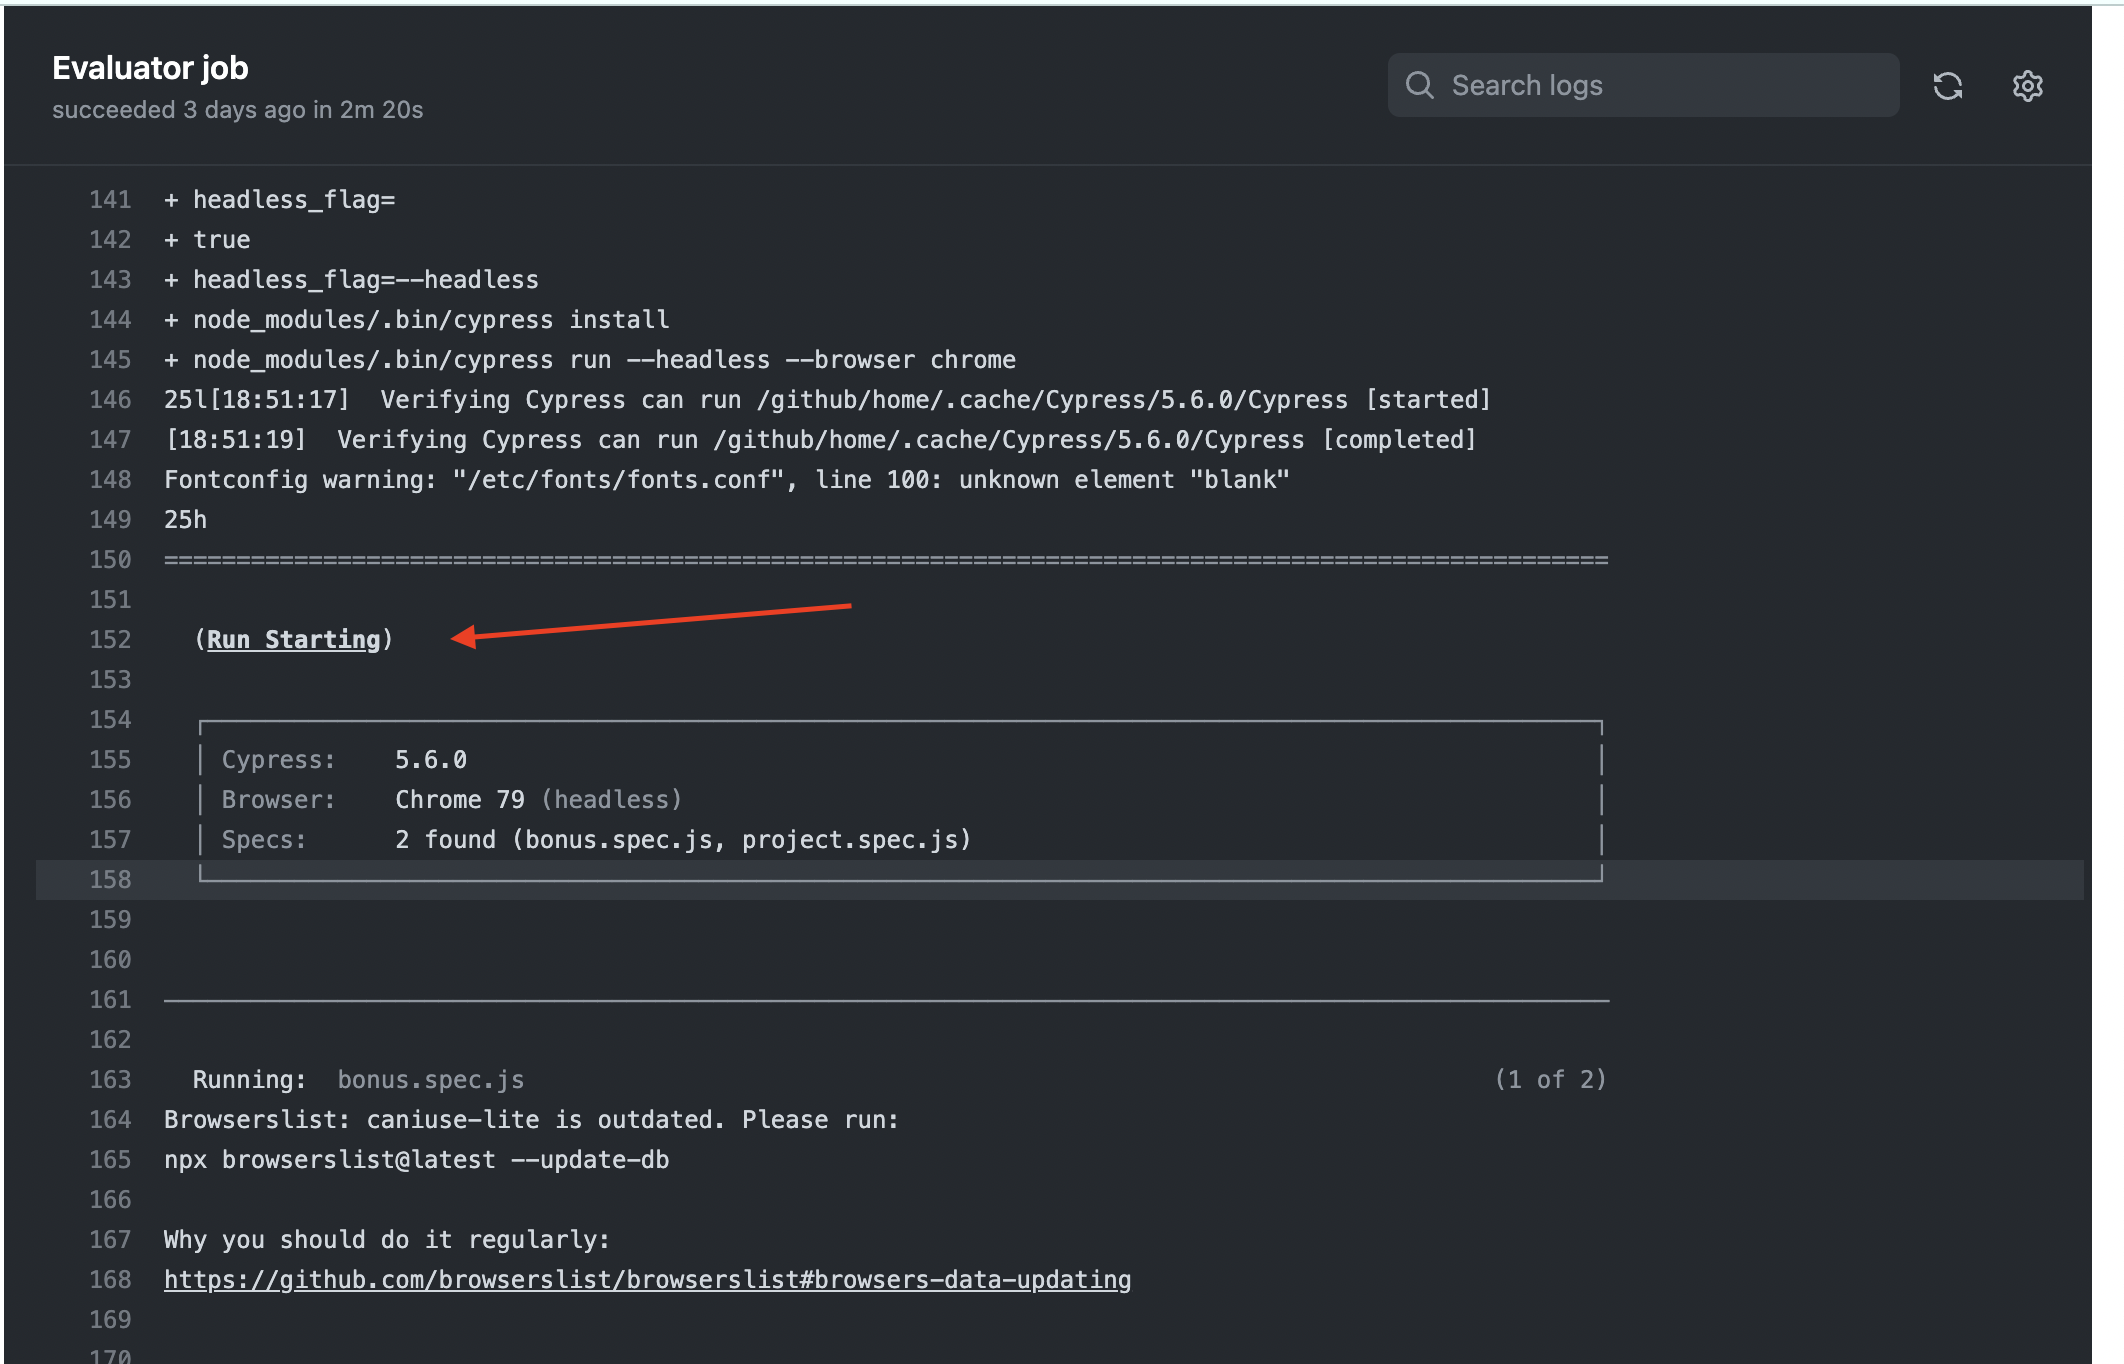Viewport: 2124px width, 1364px height.
Task: Click the search magnifier icon in the logs toolbar
Action: pos(1422,85)
